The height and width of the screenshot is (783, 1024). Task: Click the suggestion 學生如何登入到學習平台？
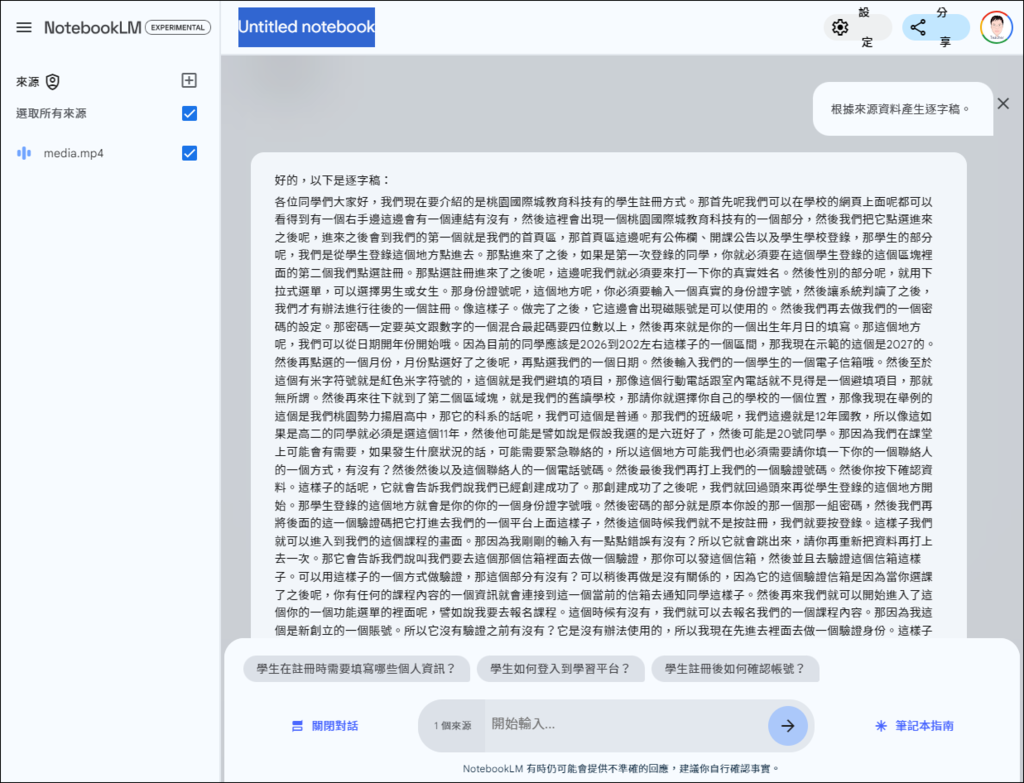coord(560,669)
